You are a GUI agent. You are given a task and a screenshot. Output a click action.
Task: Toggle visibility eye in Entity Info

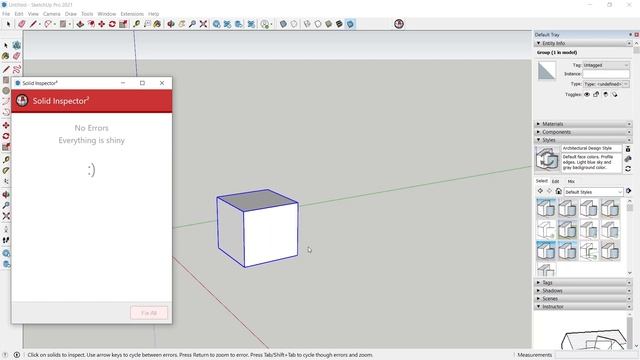[587, 94]
